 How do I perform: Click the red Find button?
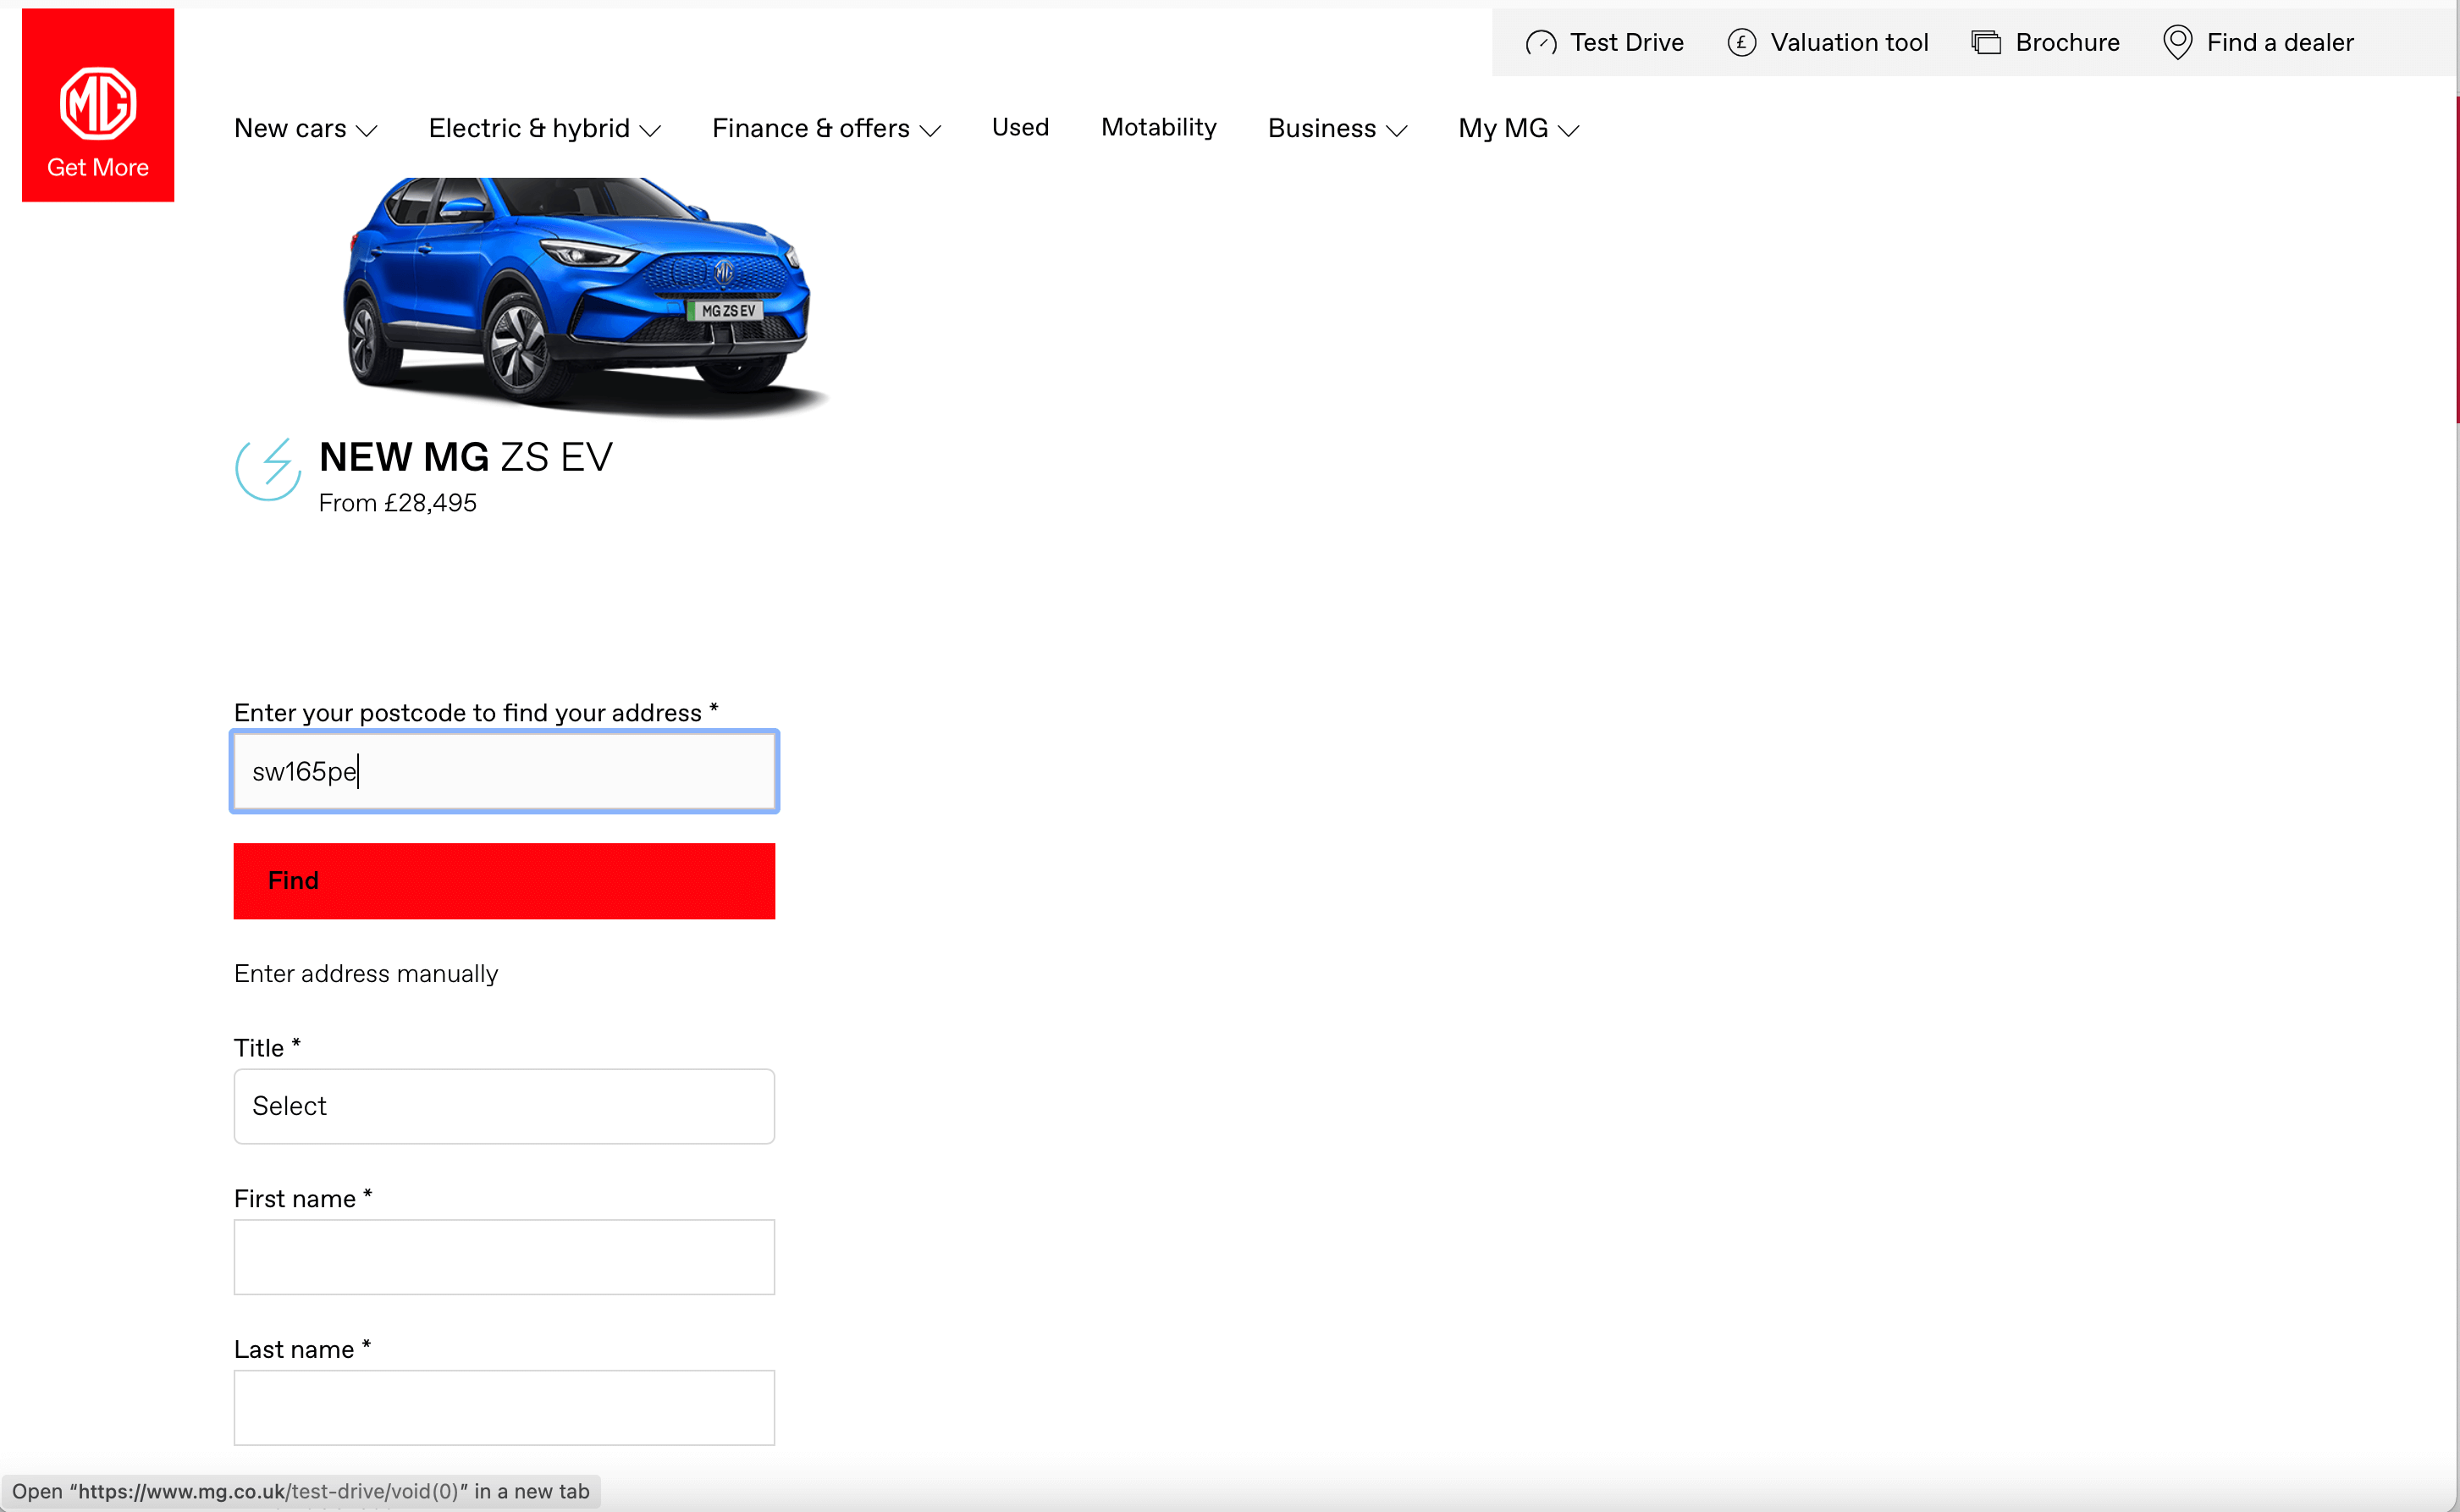coord(504,881)
